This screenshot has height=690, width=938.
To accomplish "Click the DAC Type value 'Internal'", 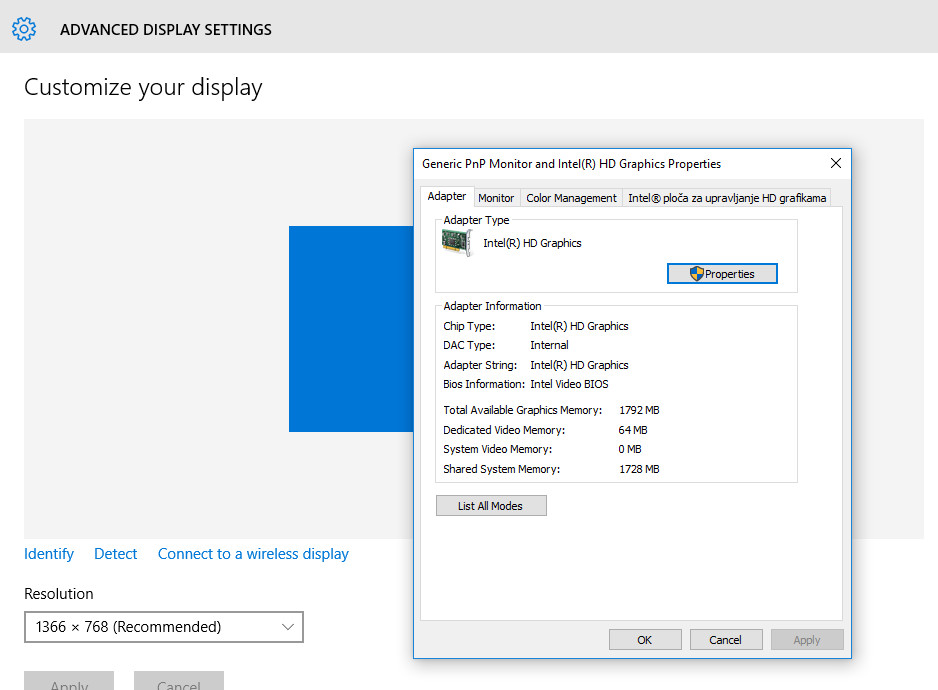I will point(549,345).
